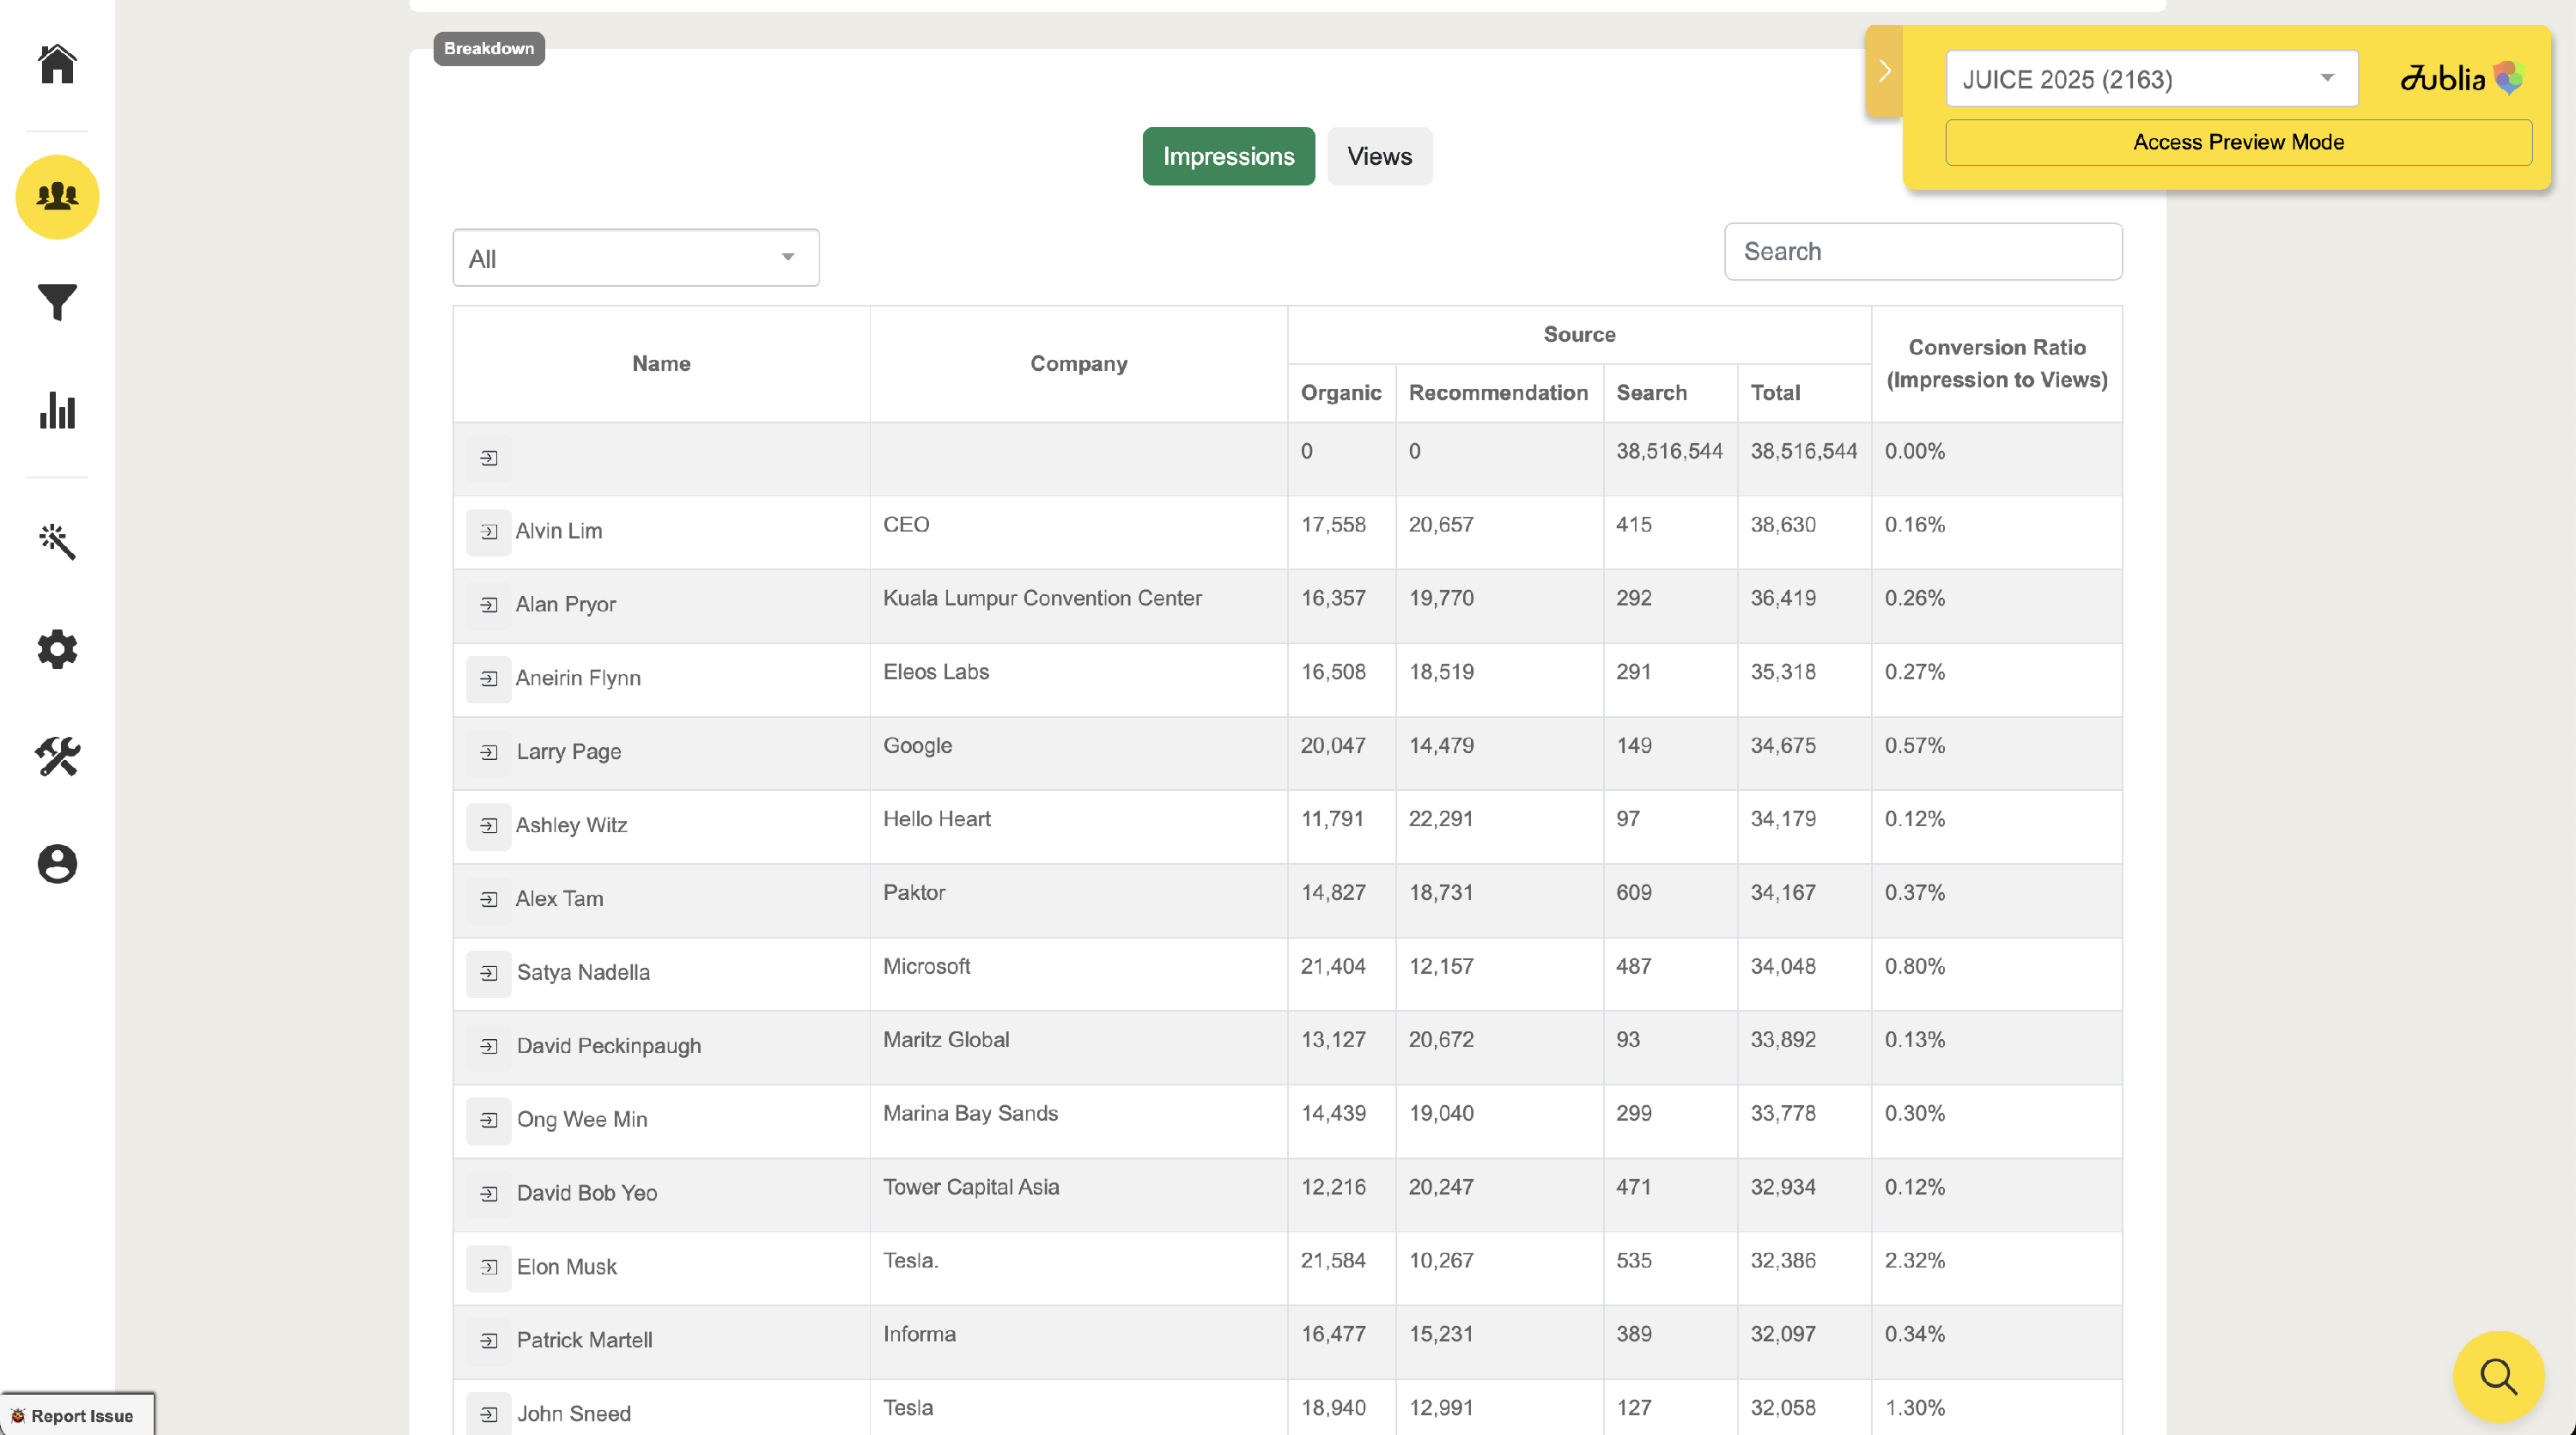Click the 38,516,544 Search value
This screenshot has width=2576, height=1435.
1669,451
